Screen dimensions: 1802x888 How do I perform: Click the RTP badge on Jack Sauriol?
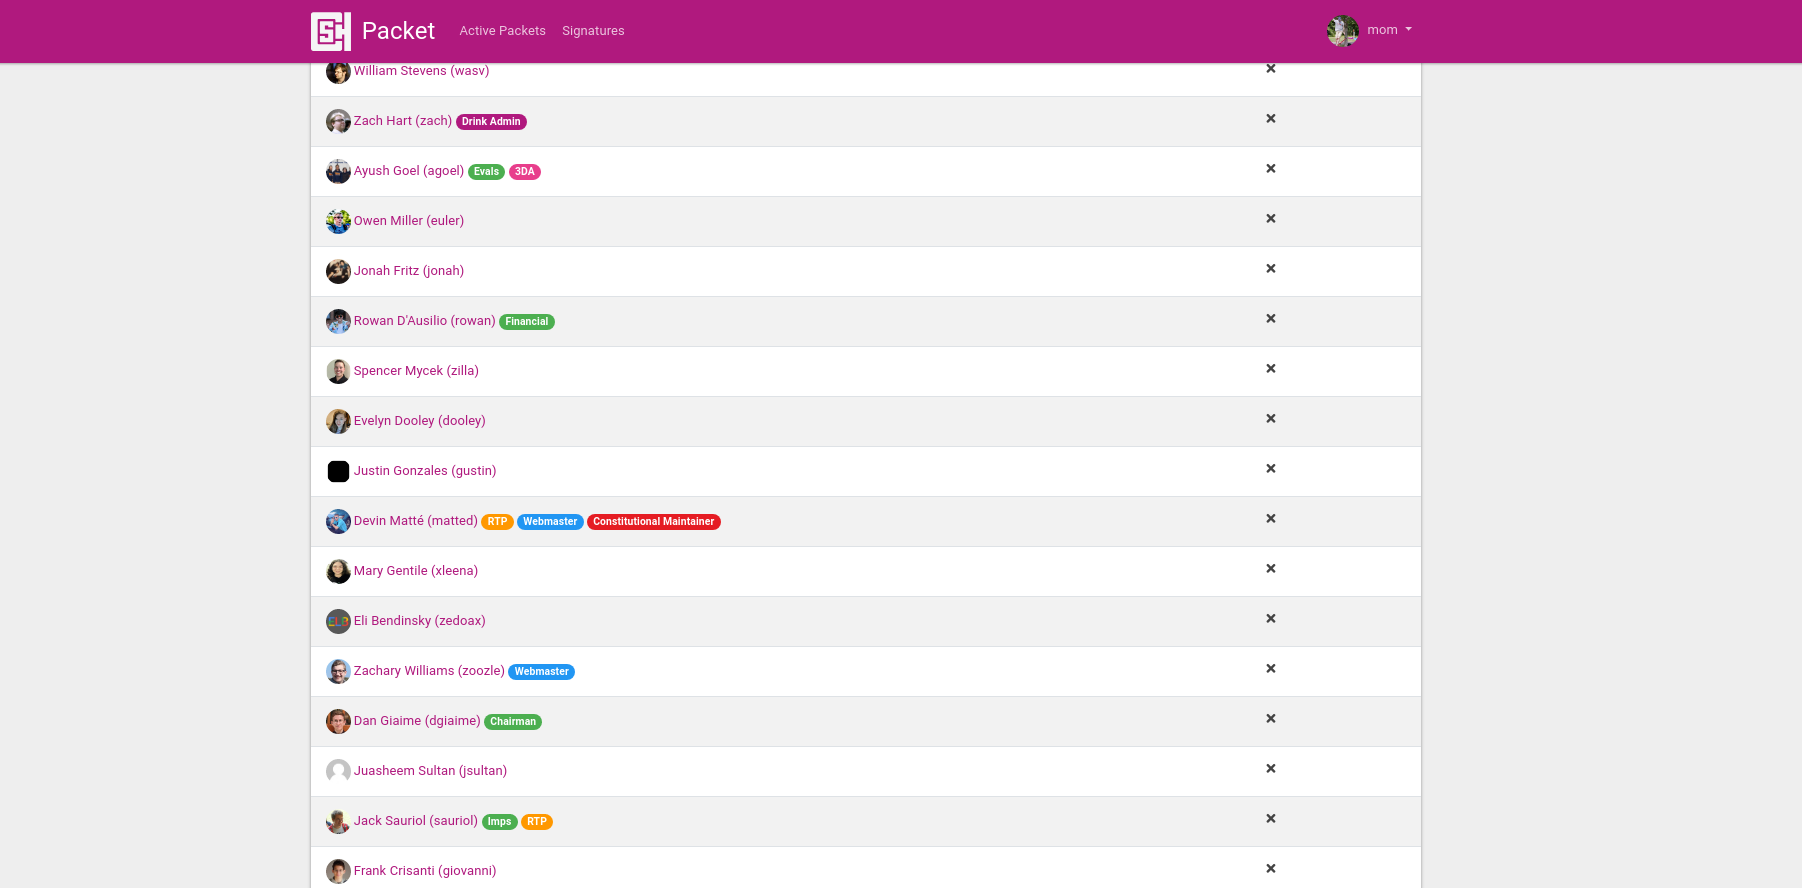tap(537, 822)
